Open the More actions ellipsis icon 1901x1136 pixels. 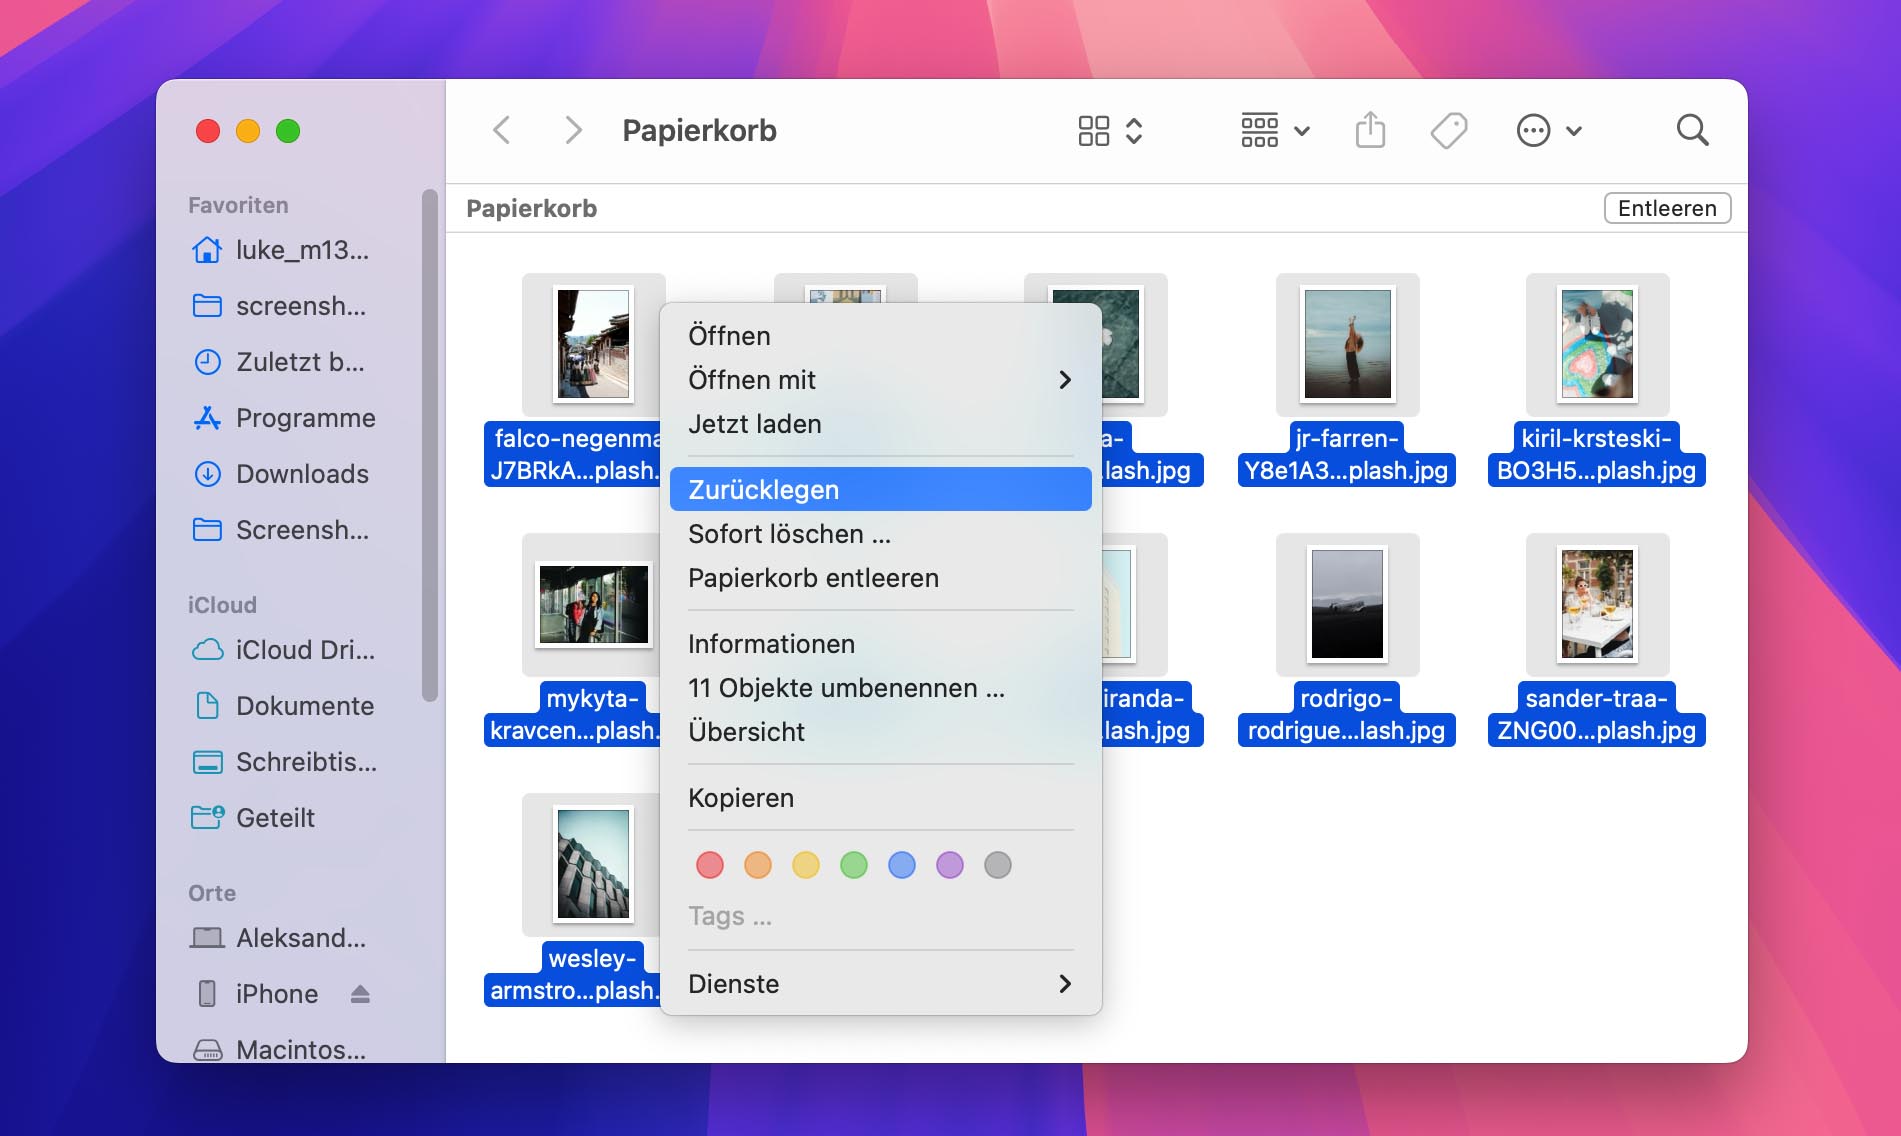coord(1533,131)
